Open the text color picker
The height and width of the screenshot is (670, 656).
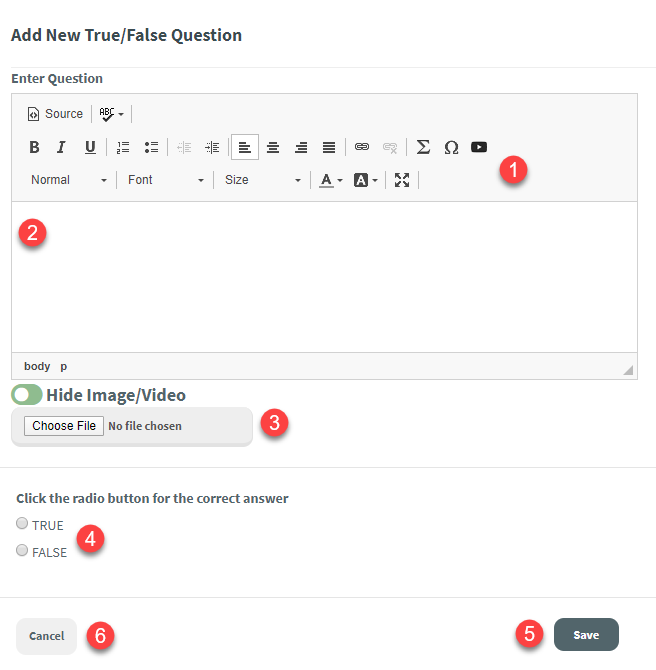(330, 180)
